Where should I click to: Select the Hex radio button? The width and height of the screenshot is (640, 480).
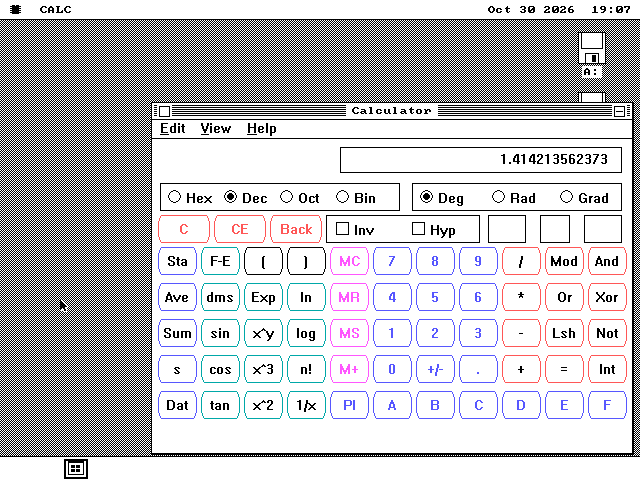[x=190, y=198]
